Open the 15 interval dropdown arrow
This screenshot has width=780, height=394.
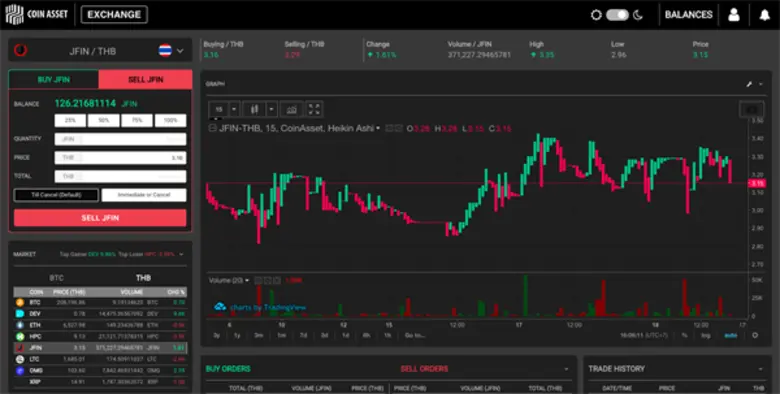click(234, 109)
